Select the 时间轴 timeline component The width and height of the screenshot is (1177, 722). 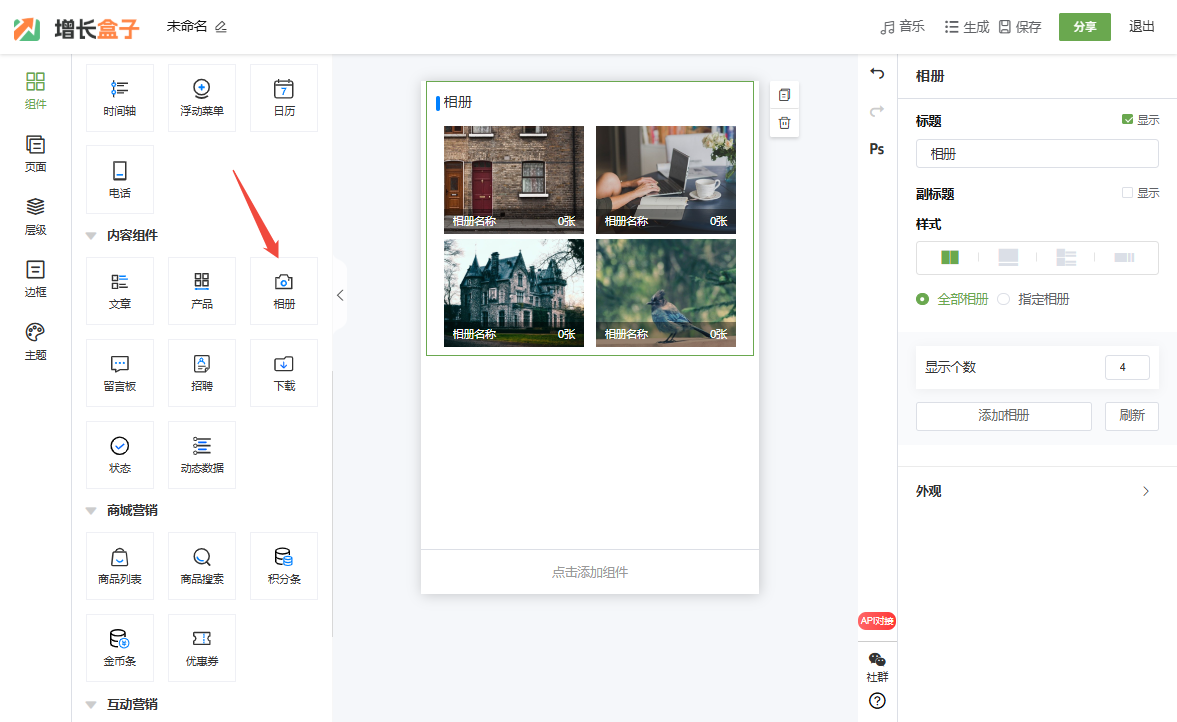point(120,97)
